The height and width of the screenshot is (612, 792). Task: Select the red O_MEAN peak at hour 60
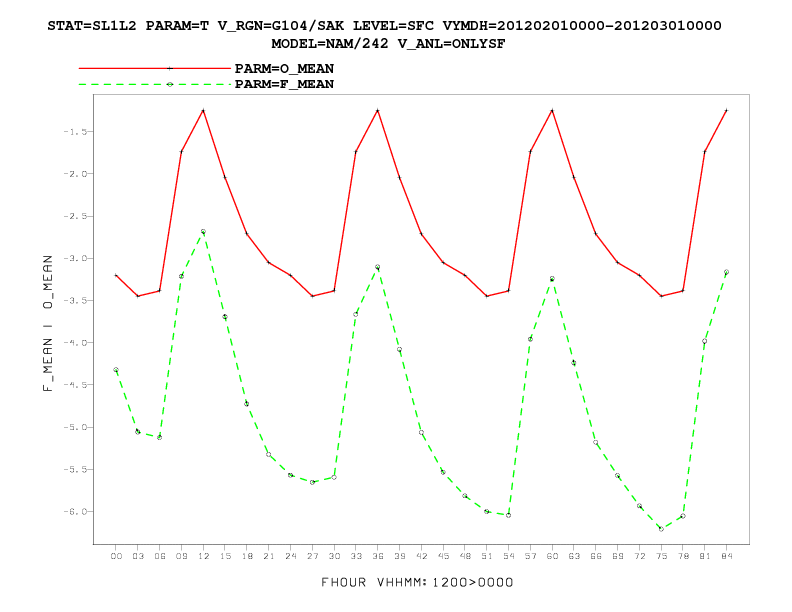click(552, 110)
